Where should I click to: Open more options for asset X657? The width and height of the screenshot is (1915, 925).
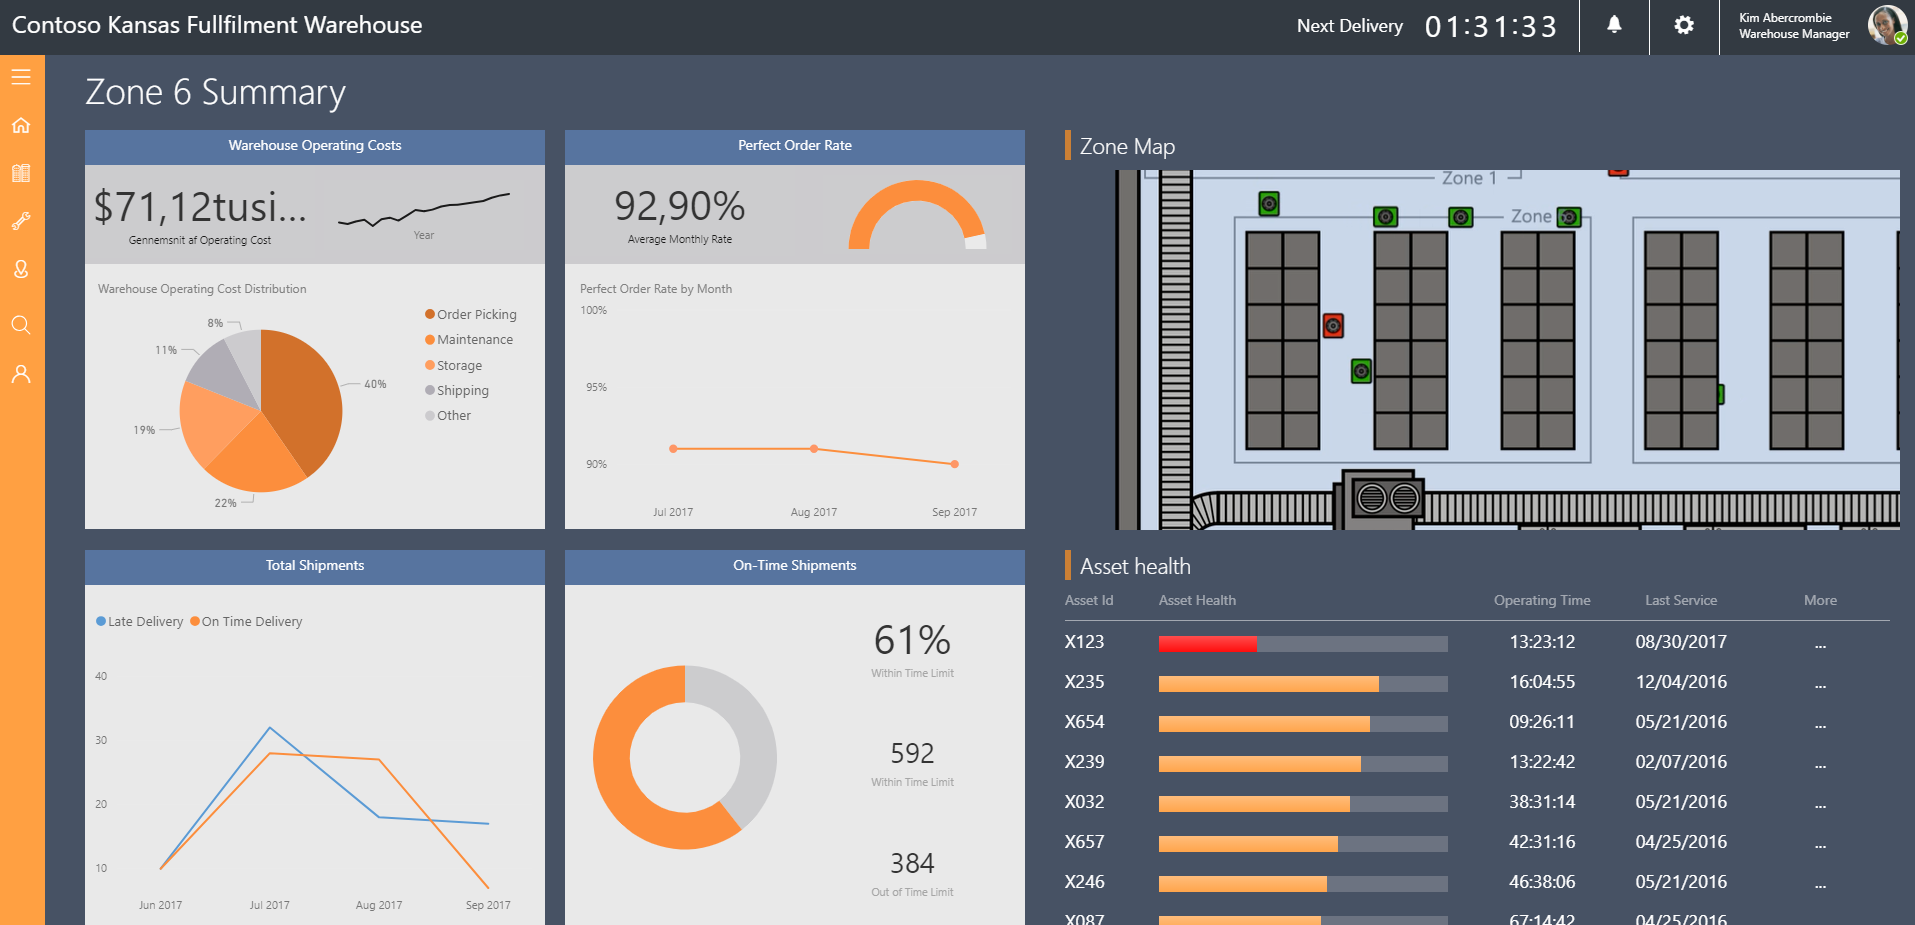(1820, 843)
